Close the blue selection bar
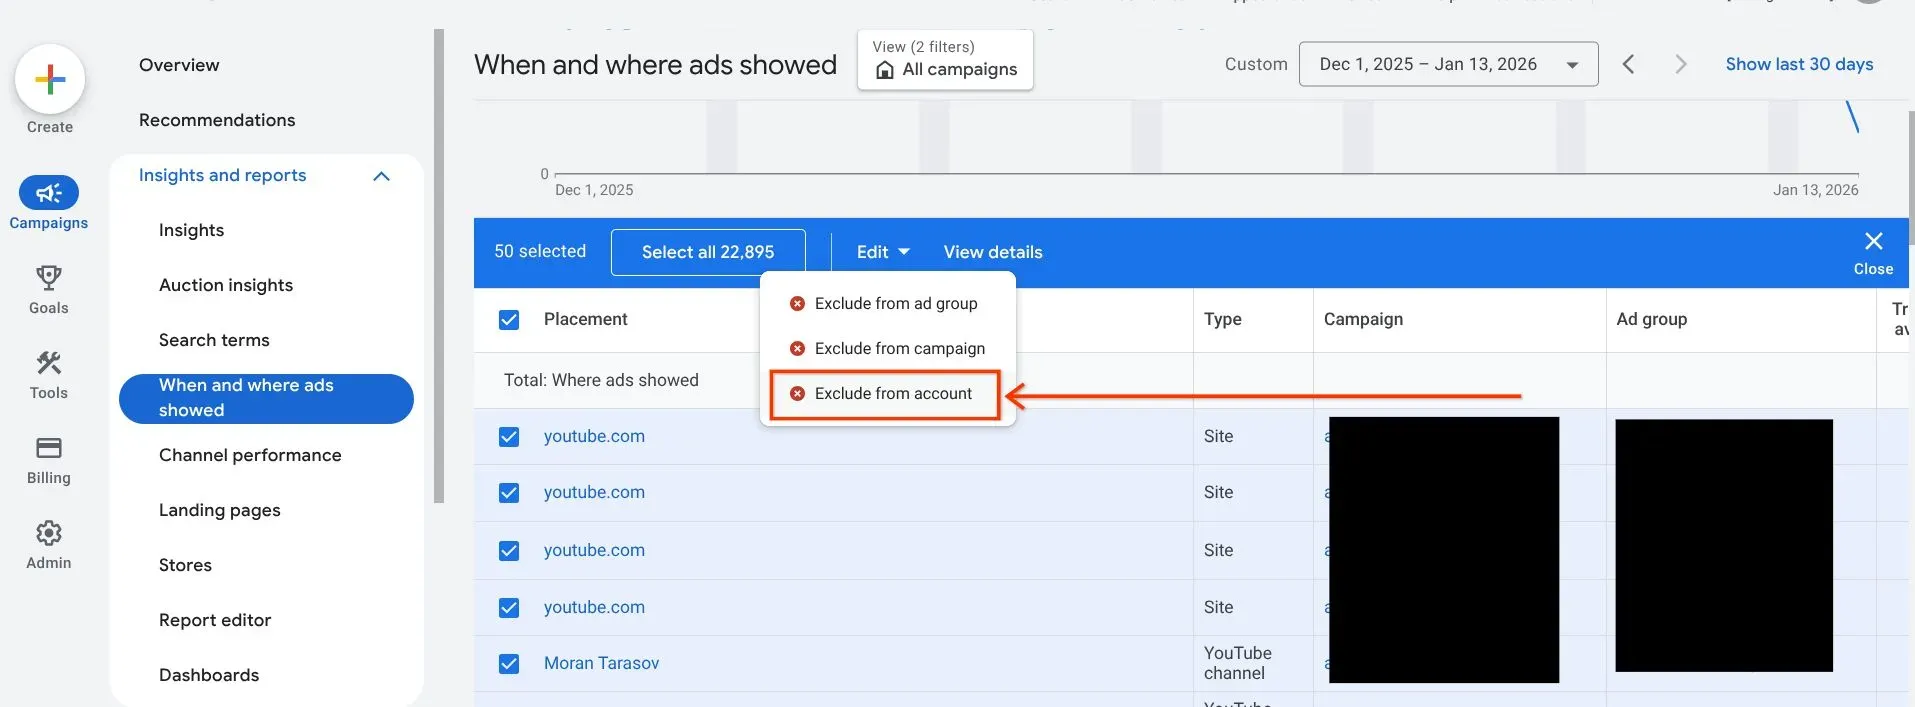This screenshot has height=707, width=1915. pos(1873,252)
